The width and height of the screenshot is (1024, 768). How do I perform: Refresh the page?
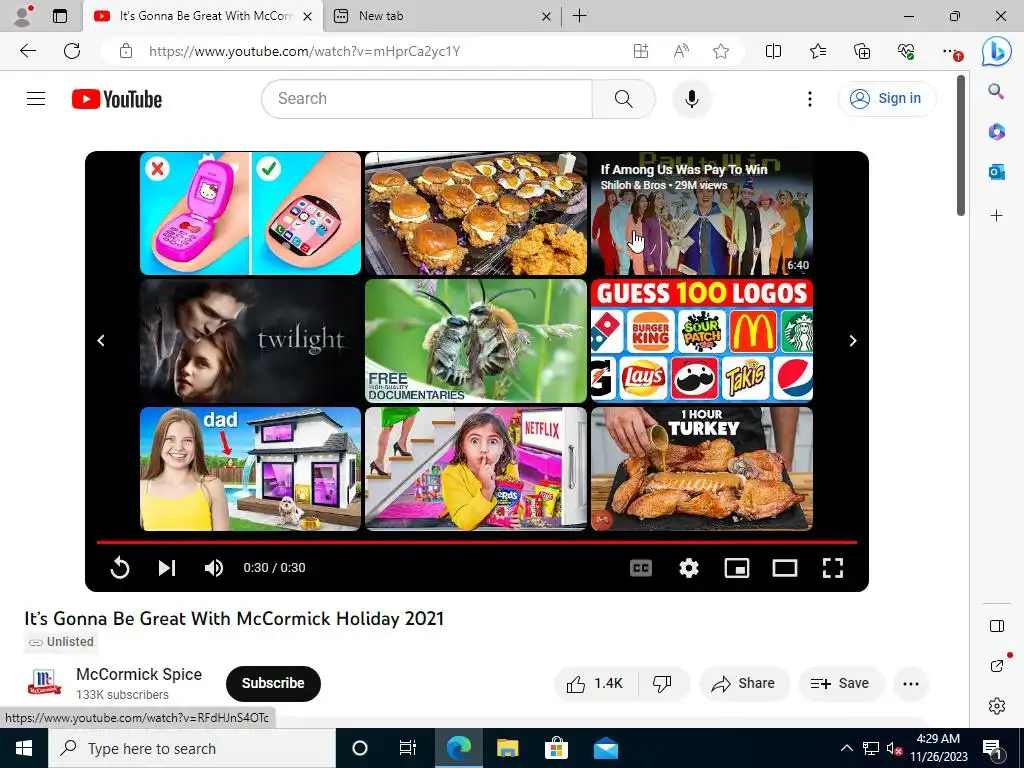point(72,51)
